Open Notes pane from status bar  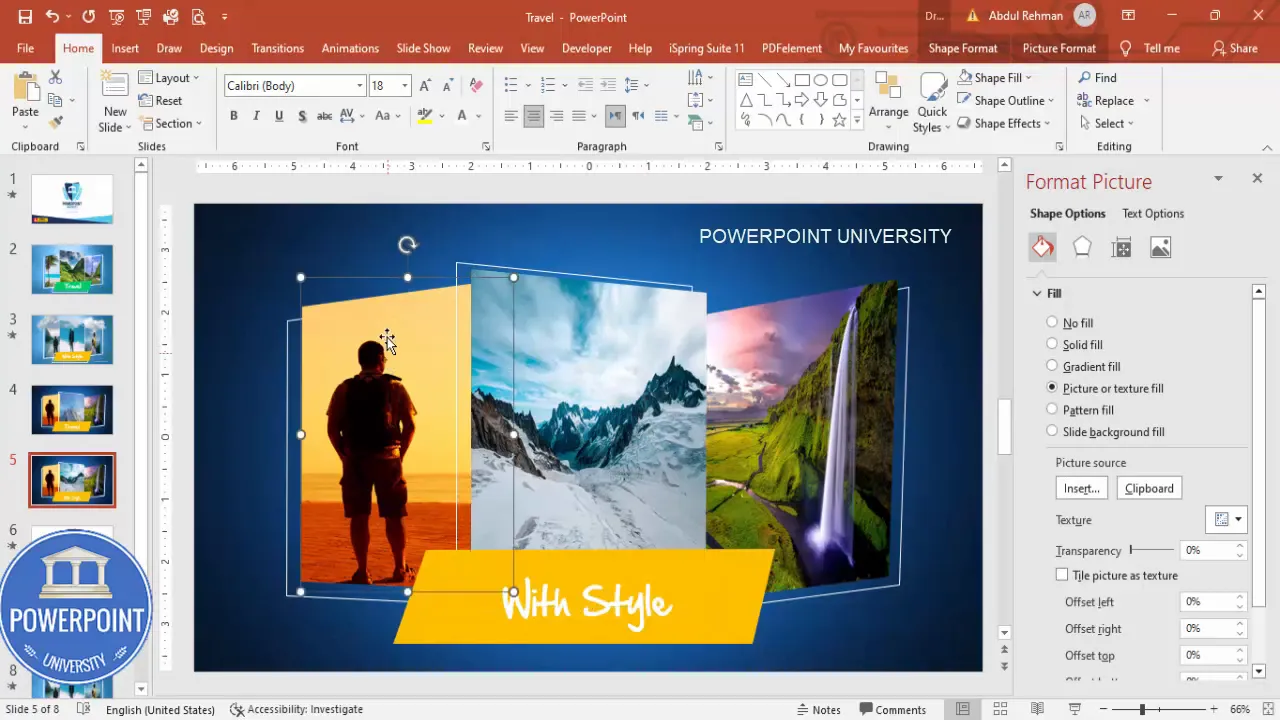(819, 709)
